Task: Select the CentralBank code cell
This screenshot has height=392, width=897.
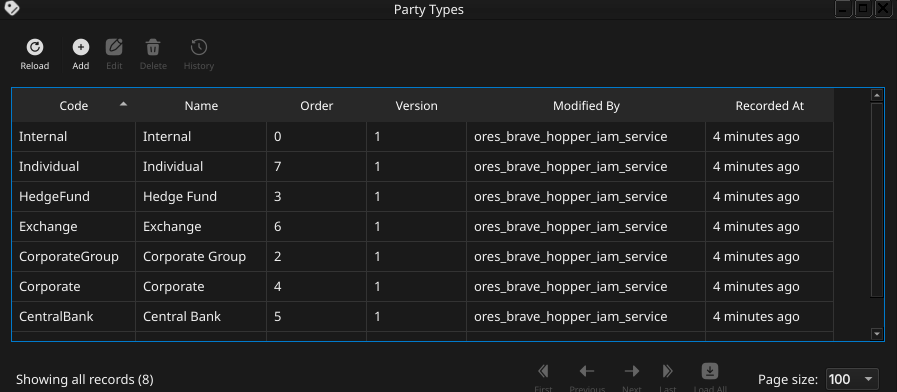Action: 74,316
